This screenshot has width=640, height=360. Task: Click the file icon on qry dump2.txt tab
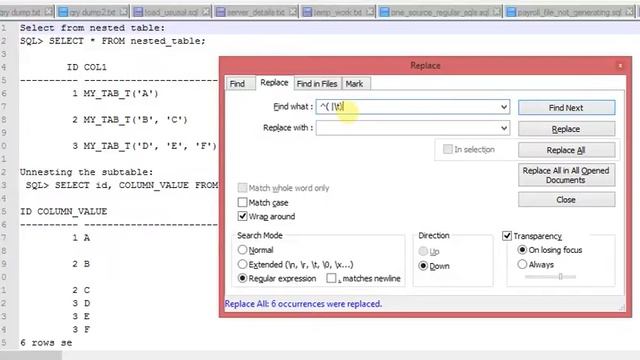click(x=63, y=12)
